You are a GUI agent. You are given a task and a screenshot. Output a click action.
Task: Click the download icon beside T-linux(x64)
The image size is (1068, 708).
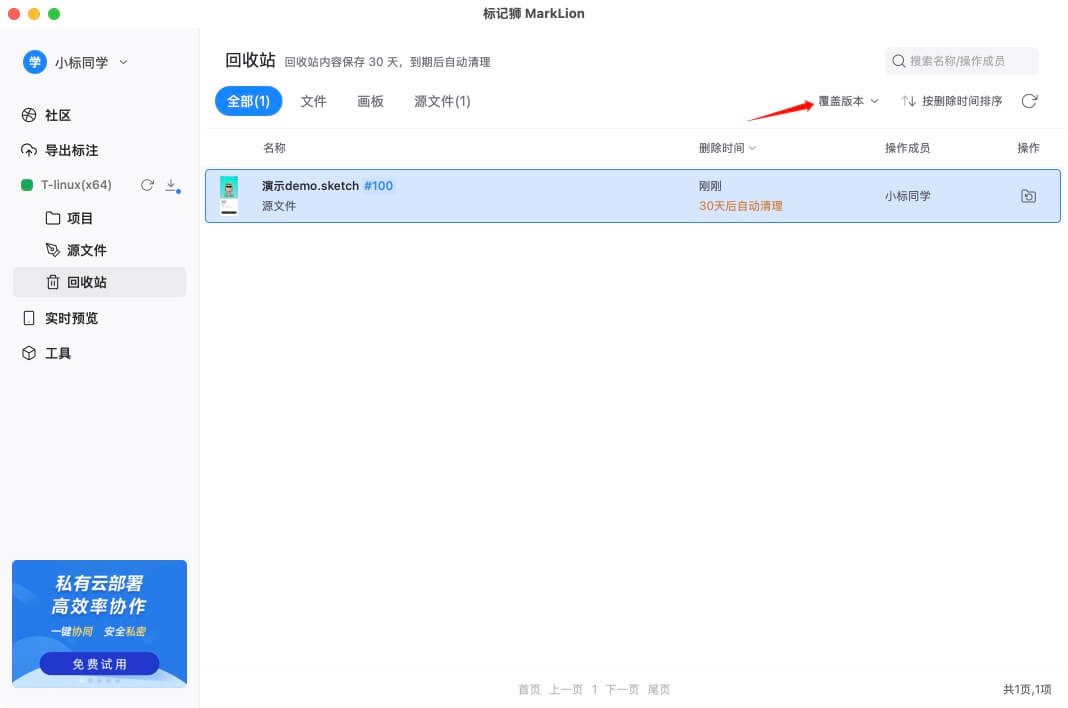170,185
